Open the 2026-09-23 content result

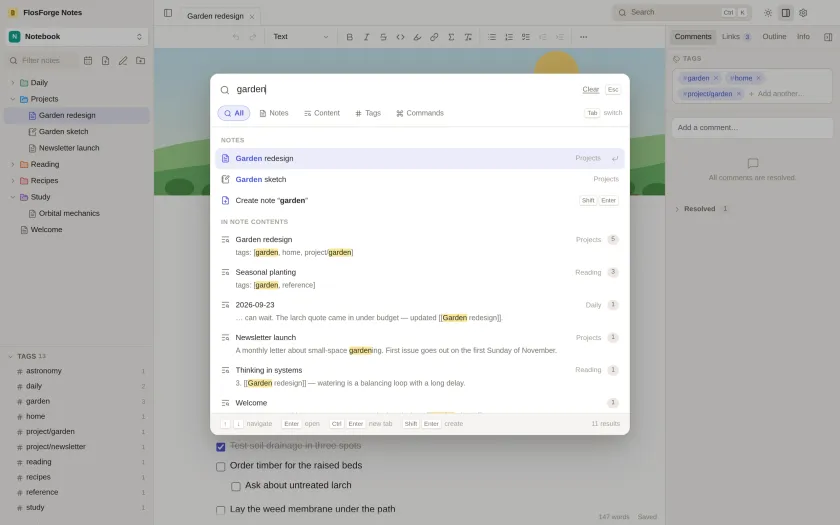(x=419, y=311)
